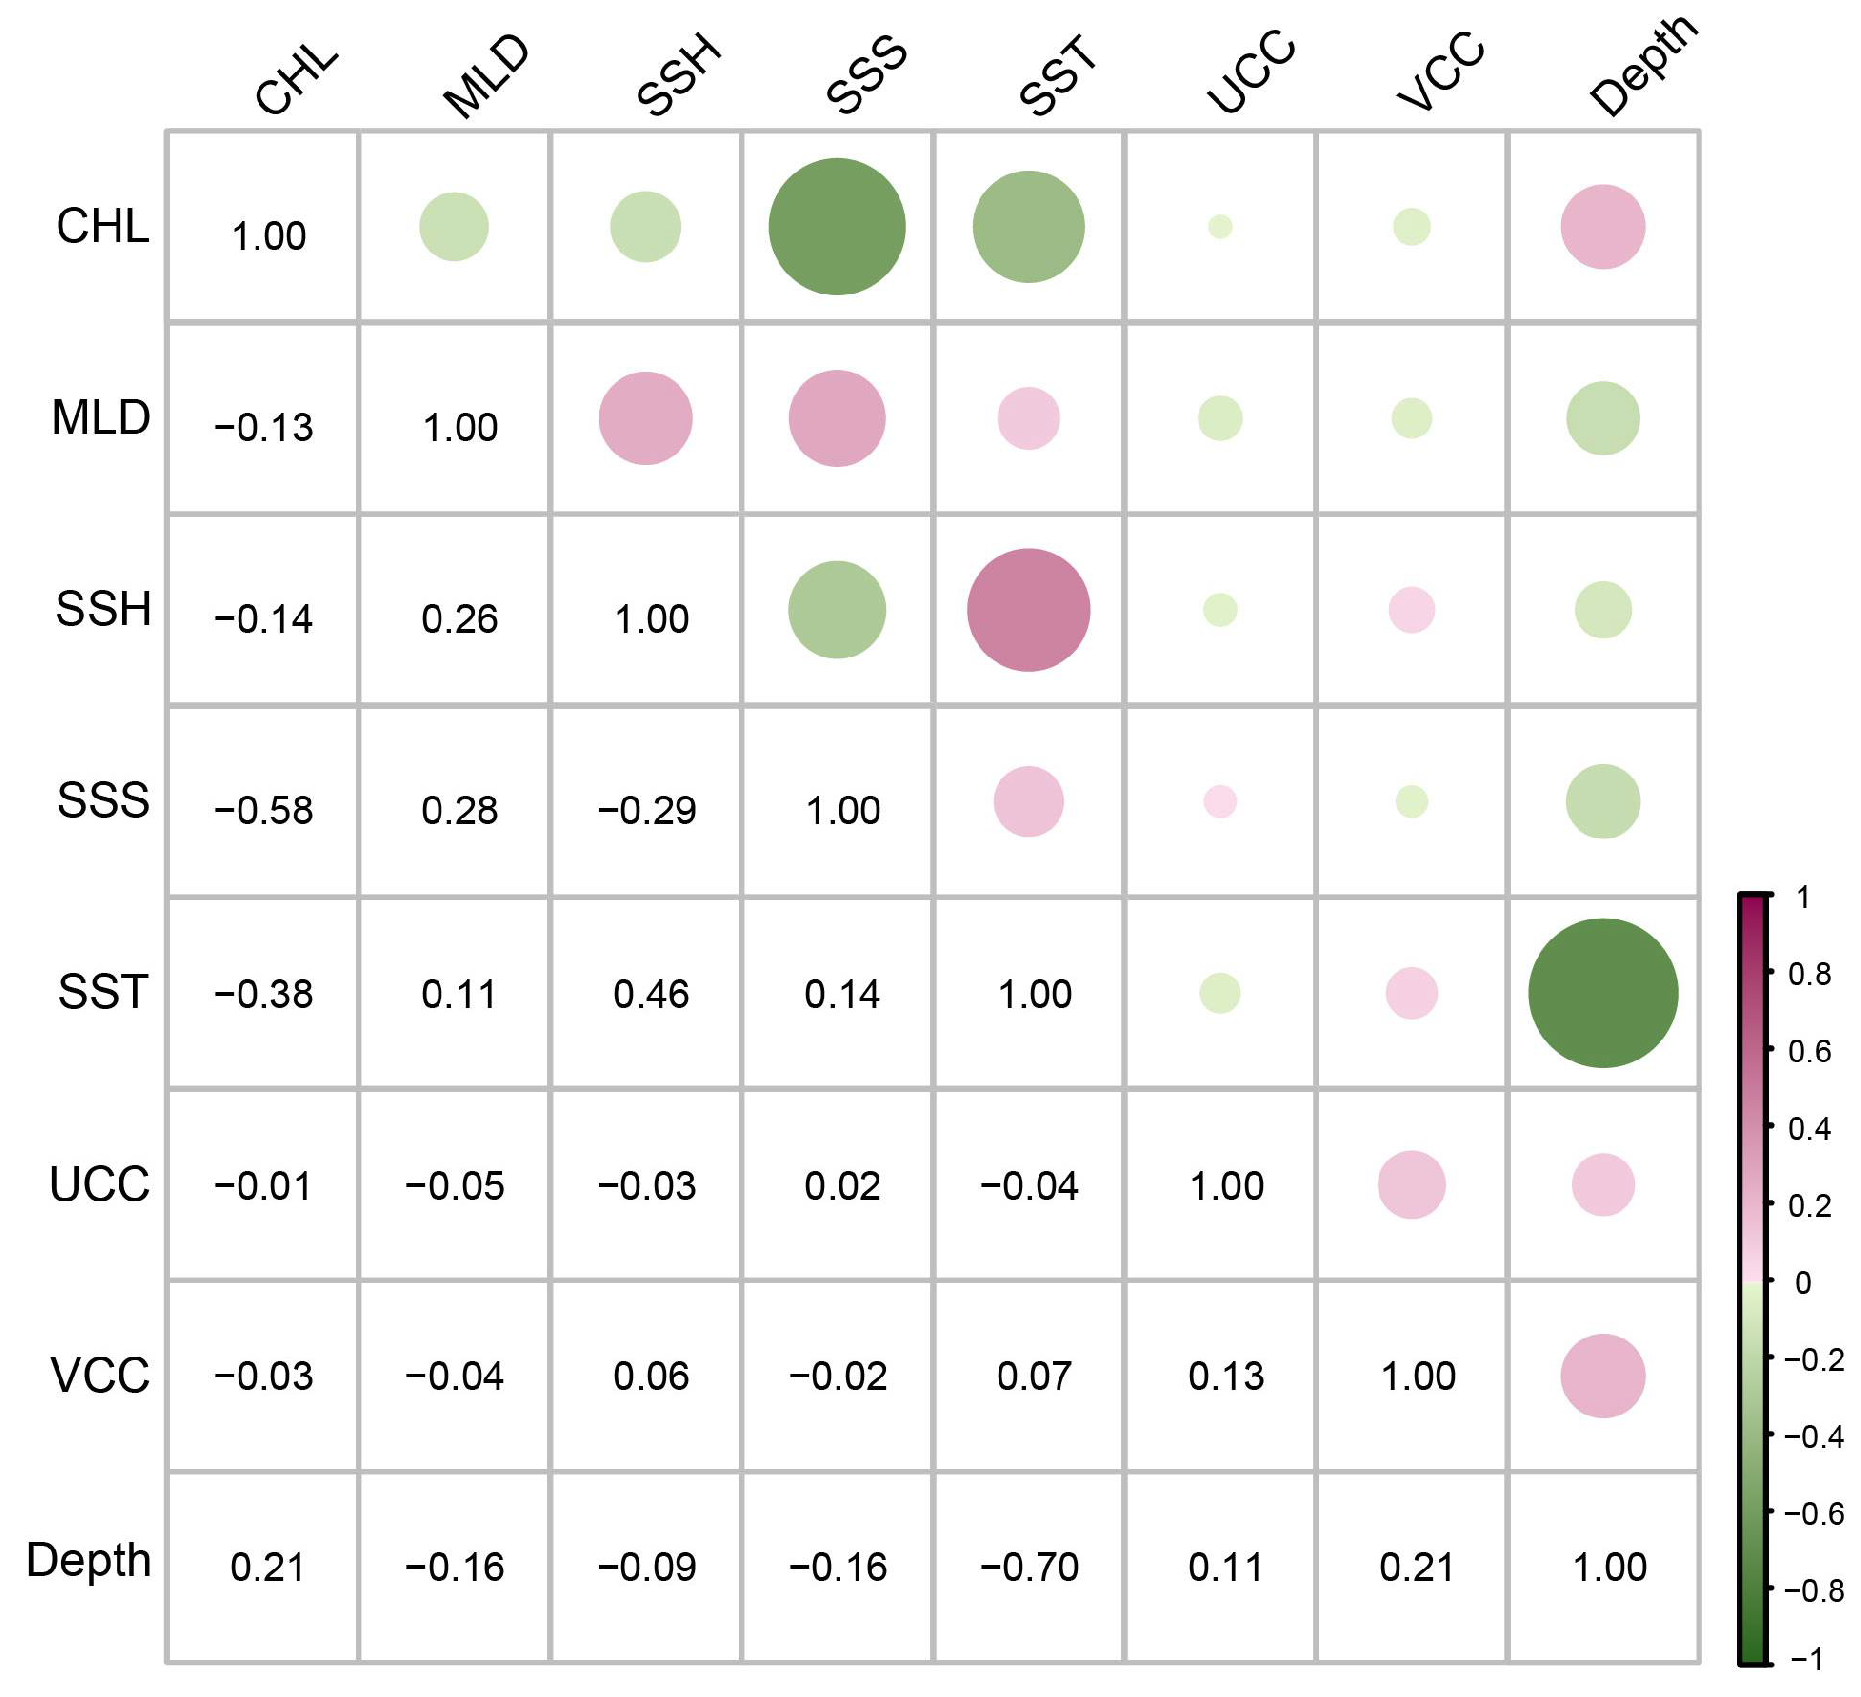This screenshot has height=1697, width=1861.
Task: Click the large green circle in the SST row
Action: 1602,993
